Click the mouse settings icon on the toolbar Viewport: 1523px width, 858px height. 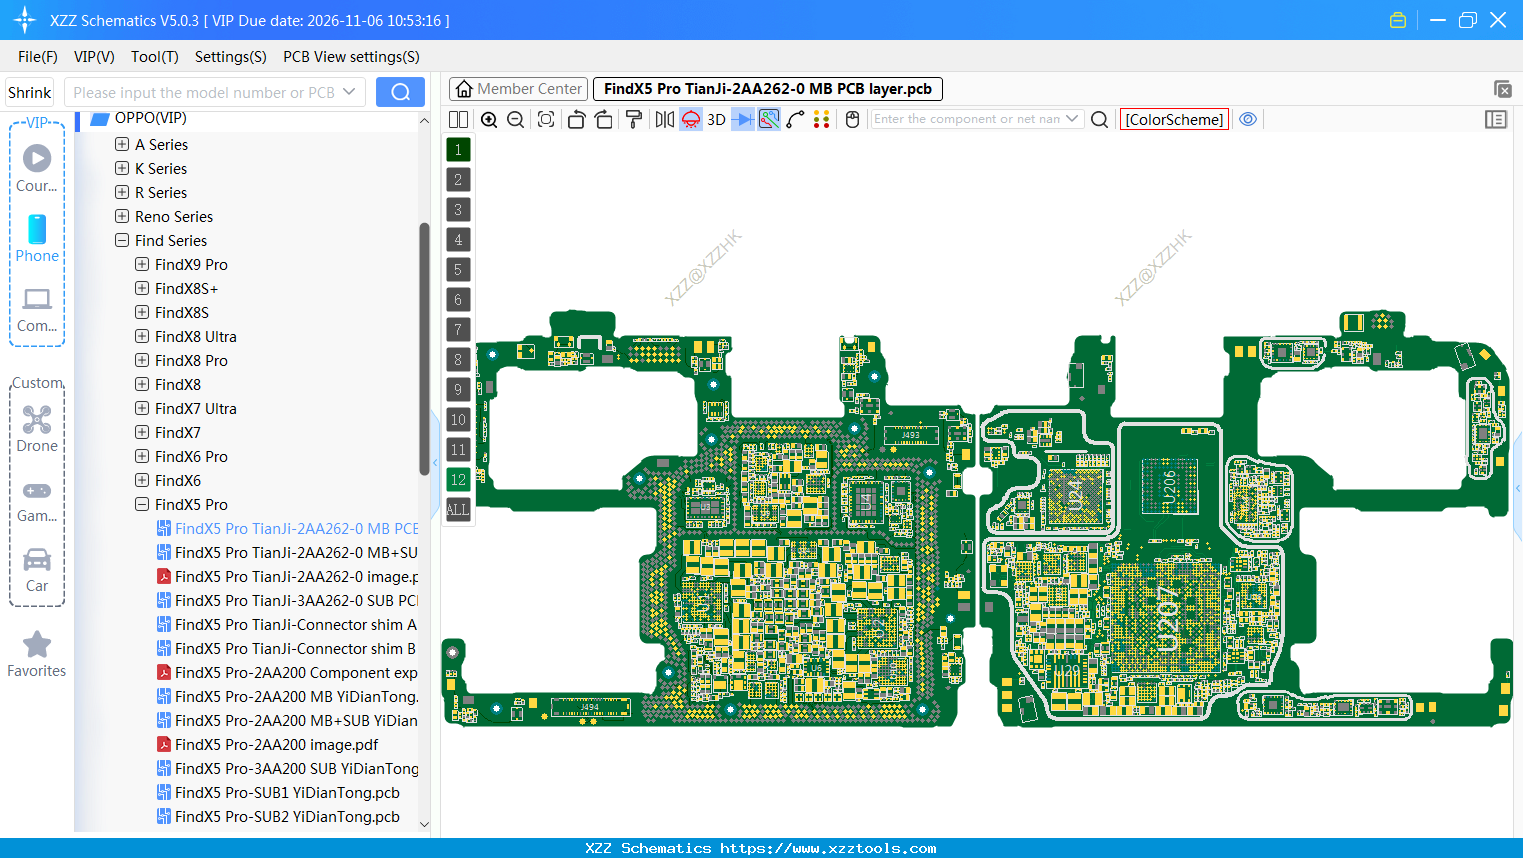(x=851, y=119)
